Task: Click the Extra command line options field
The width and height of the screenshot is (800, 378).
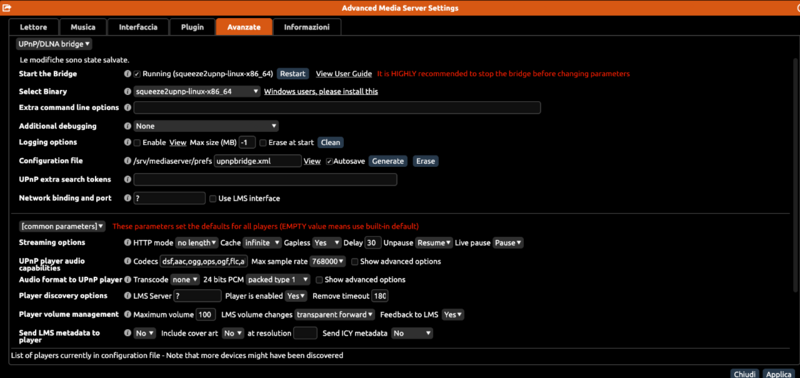Action: coord(337,108)
